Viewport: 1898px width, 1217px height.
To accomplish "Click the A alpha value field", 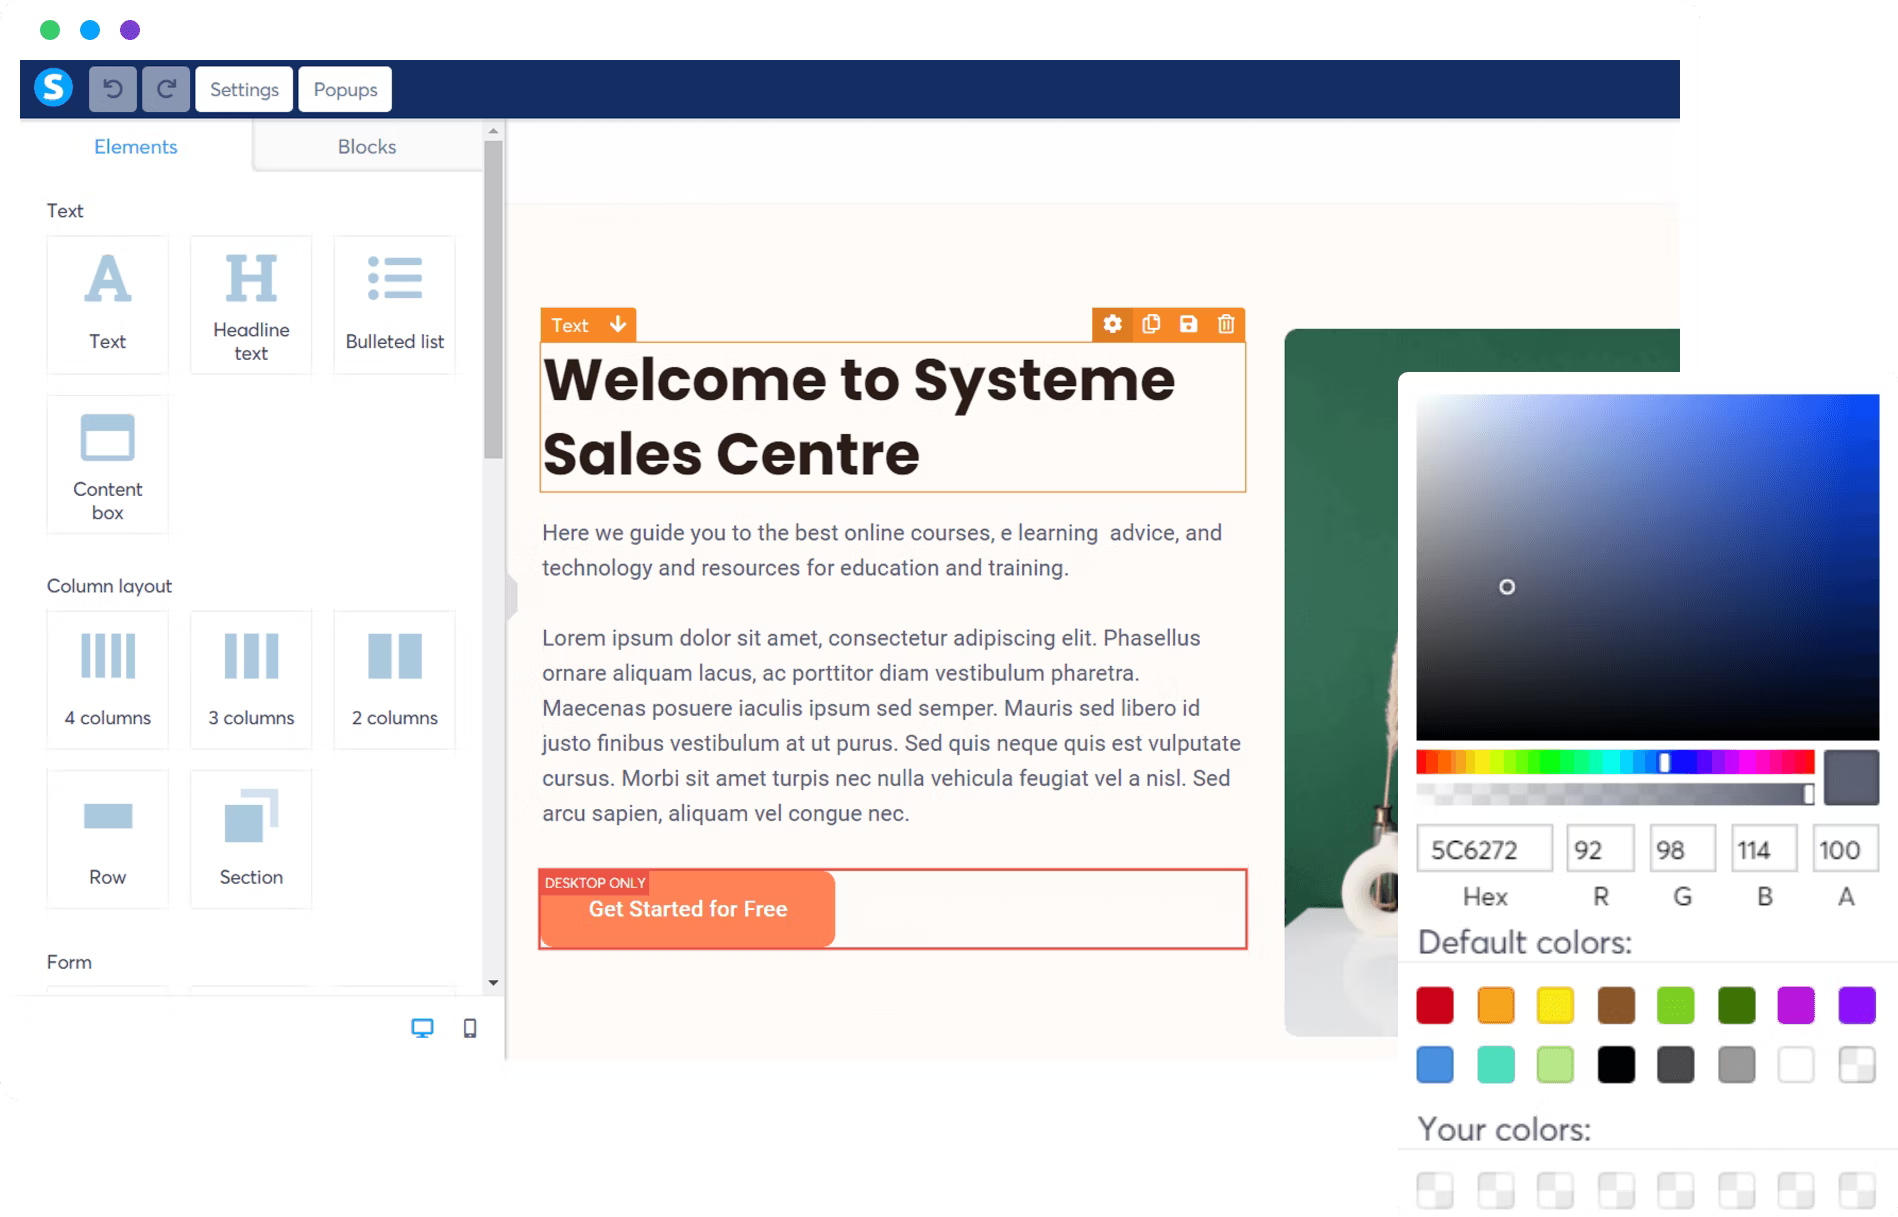I will pyautogui.click(x=1846, y=850).
